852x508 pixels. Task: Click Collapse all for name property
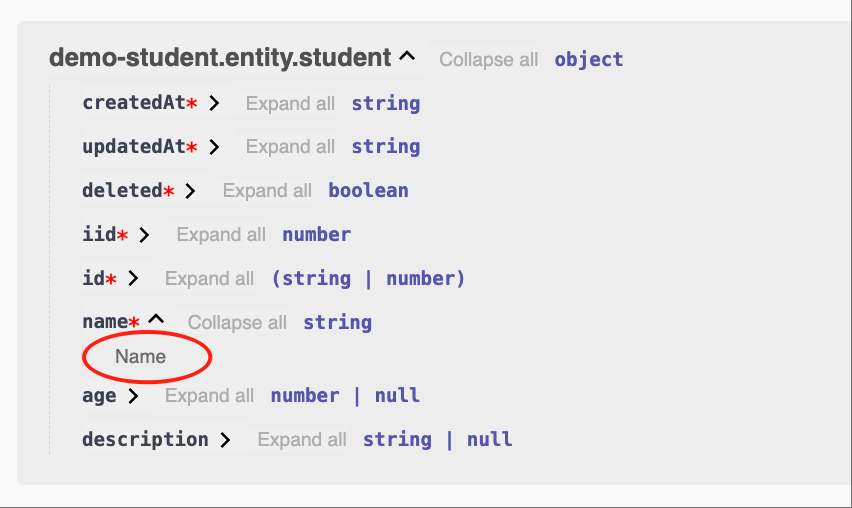pos(237,322)
